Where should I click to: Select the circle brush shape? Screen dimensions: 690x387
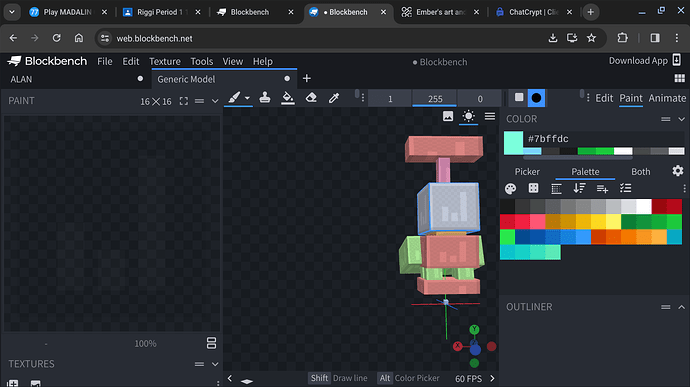tap(536, 98)
